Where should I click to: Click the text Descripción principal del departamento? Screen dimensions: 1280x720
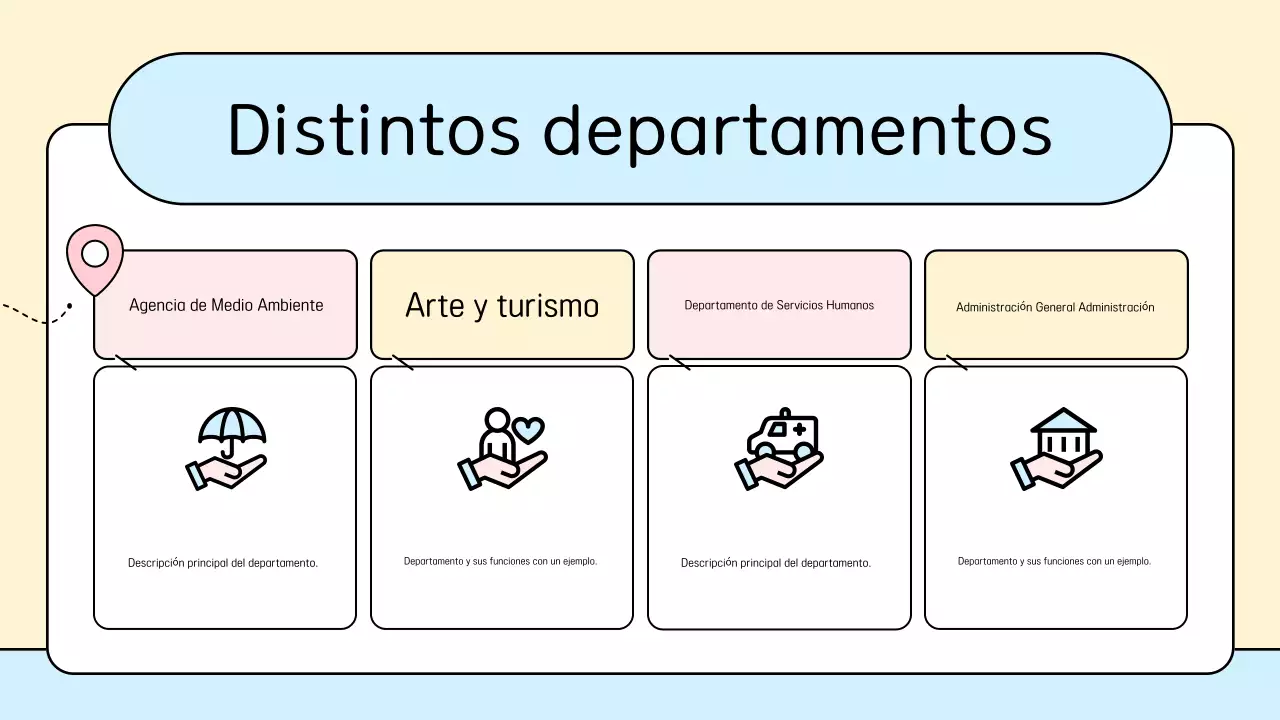click(x=224, y=563)
